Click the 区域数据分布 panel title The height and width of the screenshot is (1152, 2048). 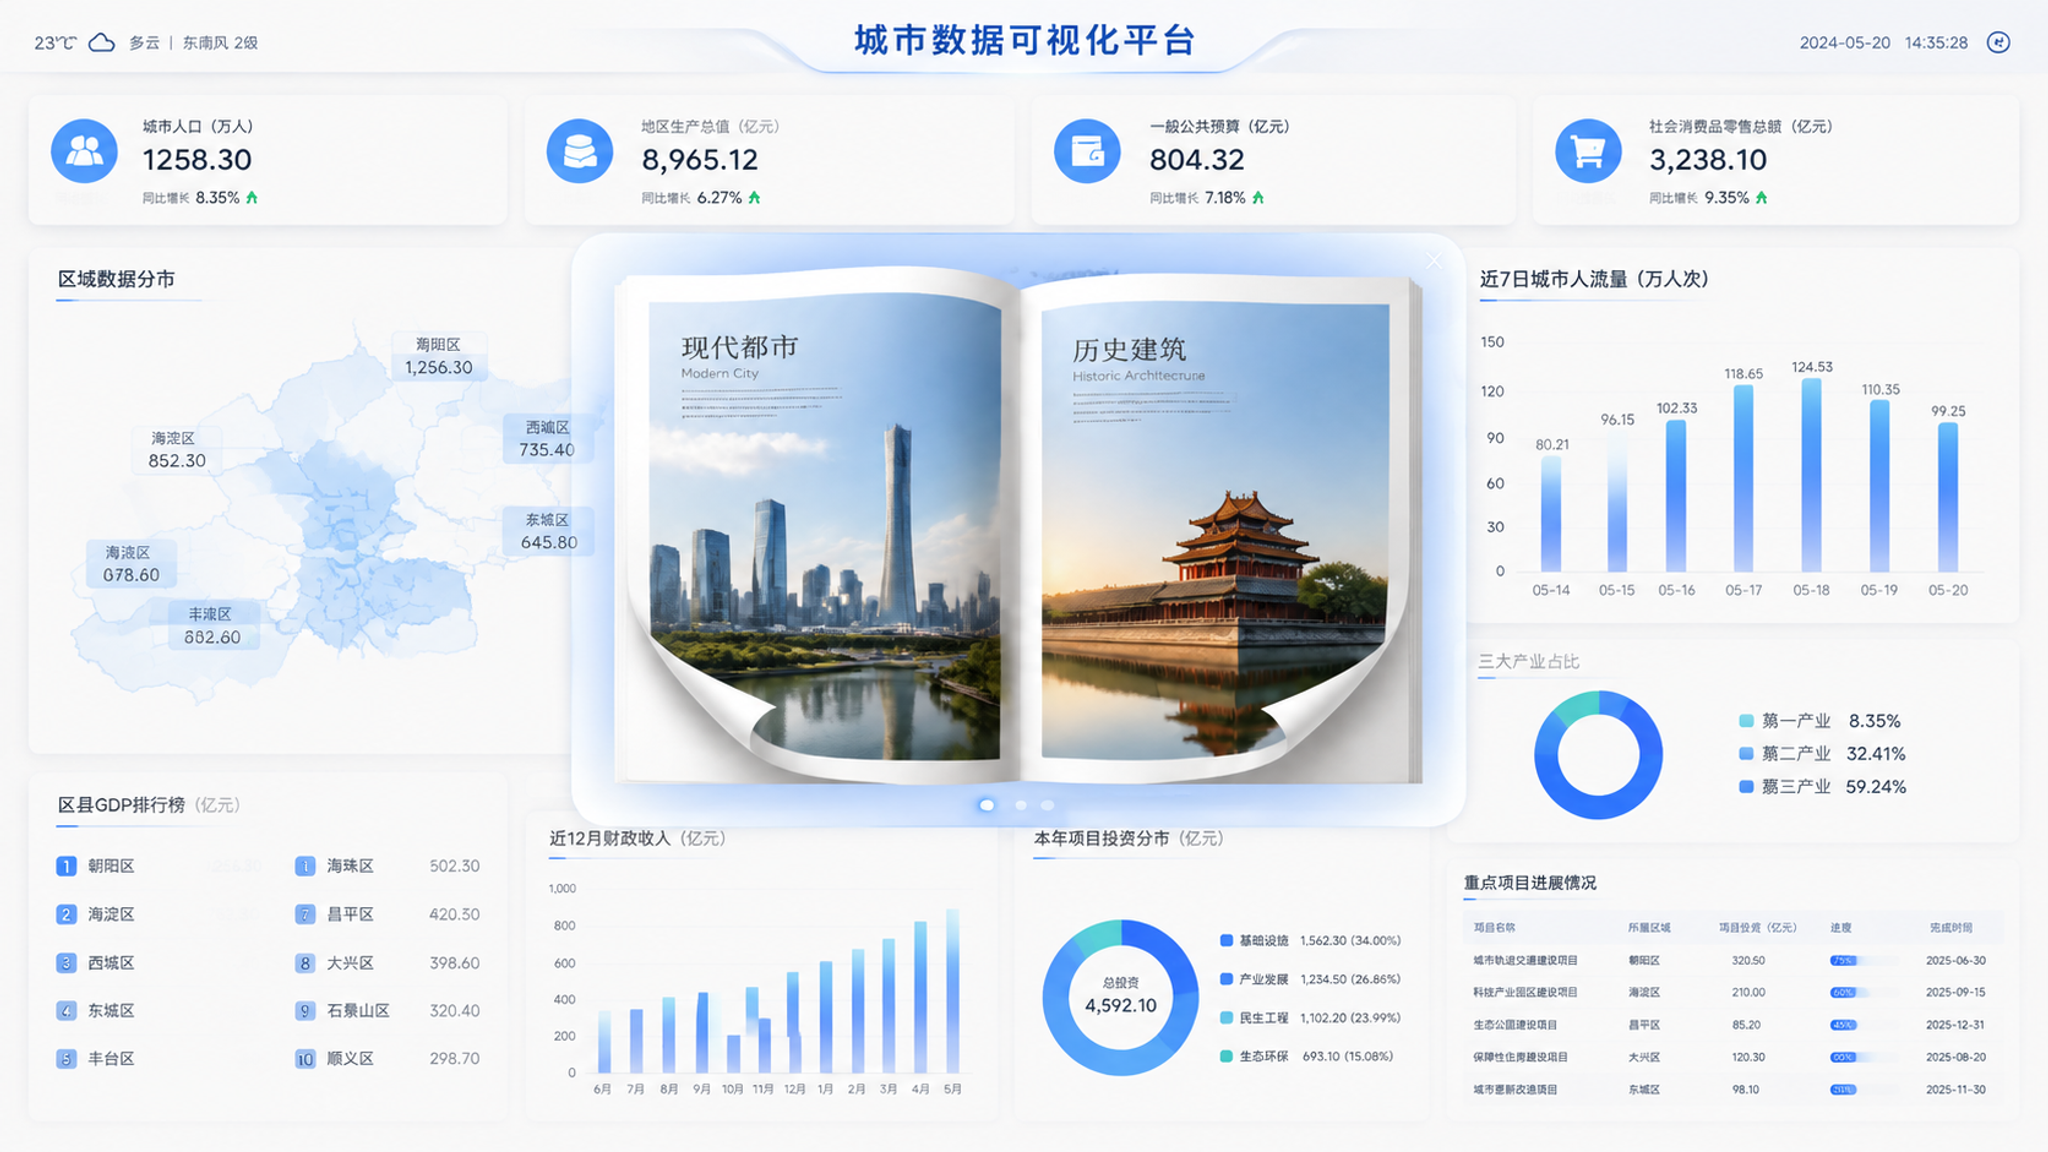click(x=116, y=279)
